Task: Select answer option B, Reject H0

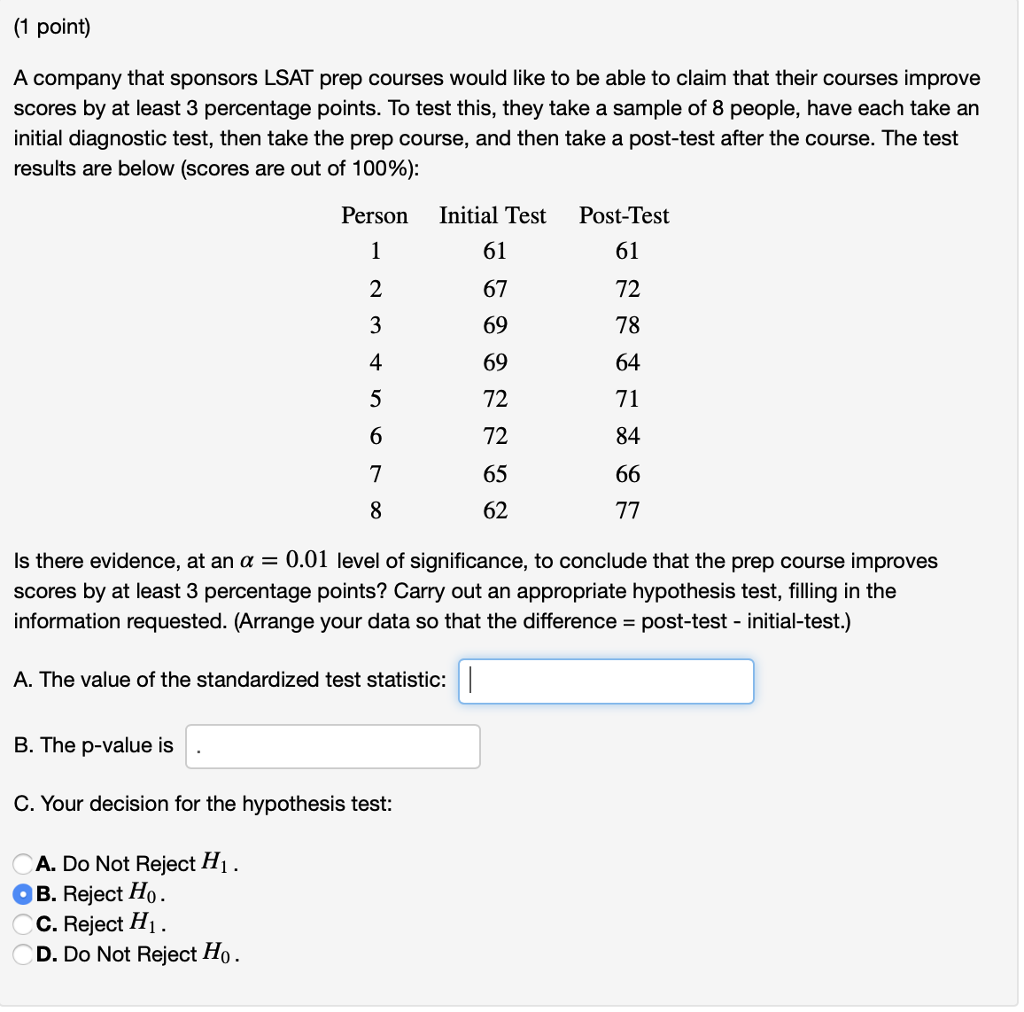Action: point(22,894)
